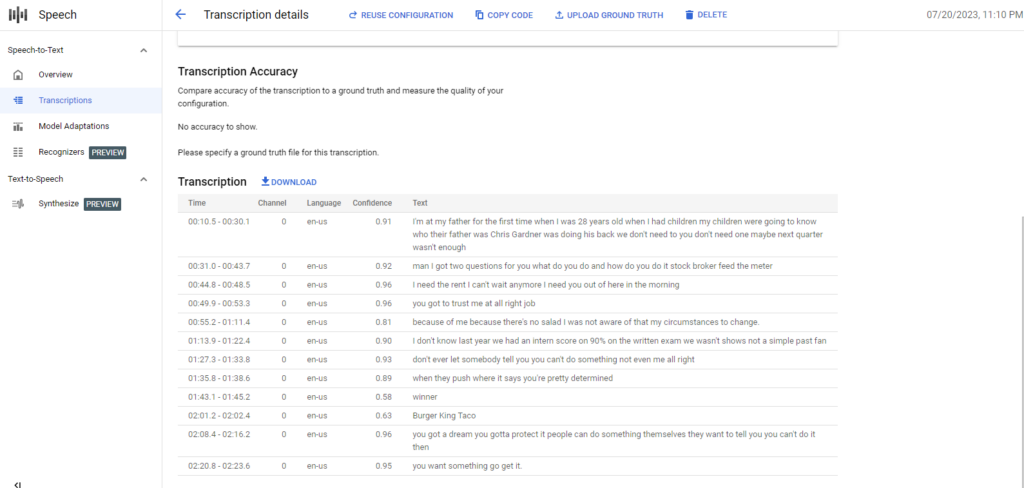Screen dimensions: 1024x488
Task: Select time cell 00:31.0 - 00:43.7
Action: [219, 266]
